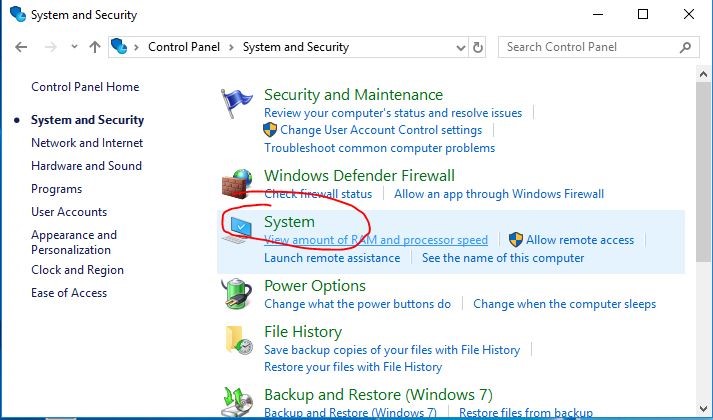Click the forward arrow navigation button

pyautogui.click(x=50, y=47)
